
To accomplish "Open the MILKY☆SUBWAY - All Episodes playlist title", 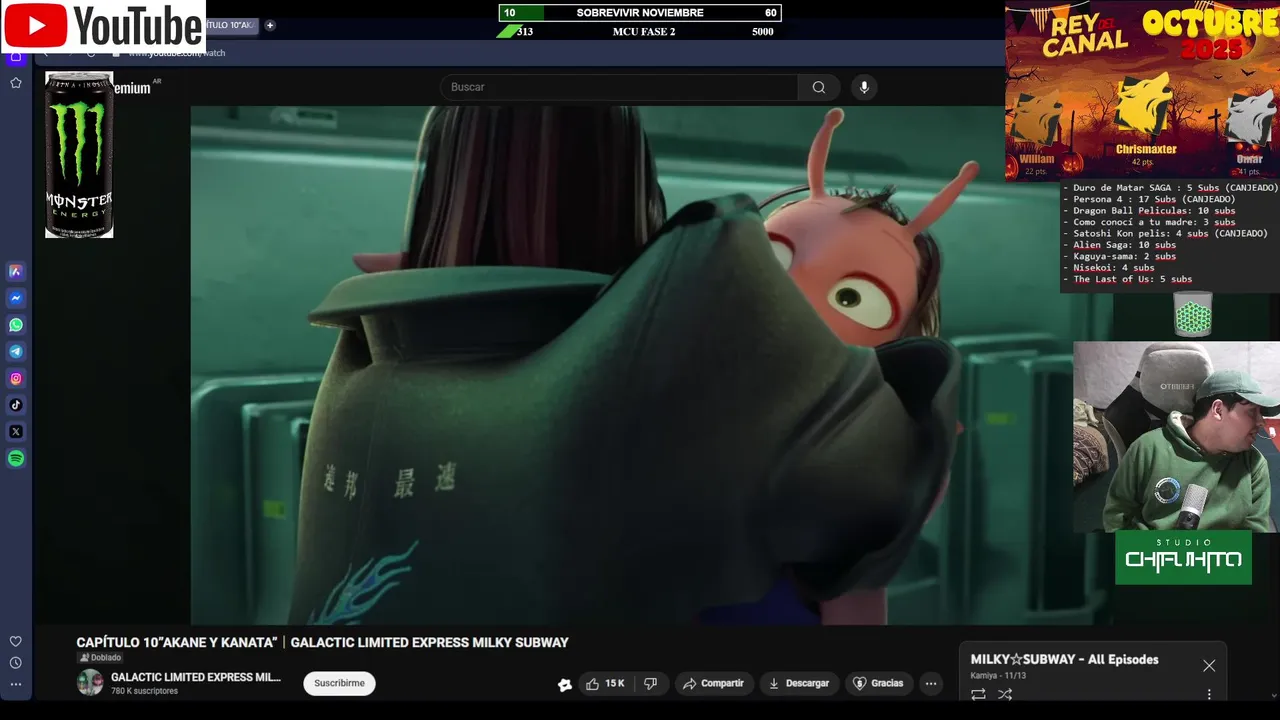I will 1064,660.
